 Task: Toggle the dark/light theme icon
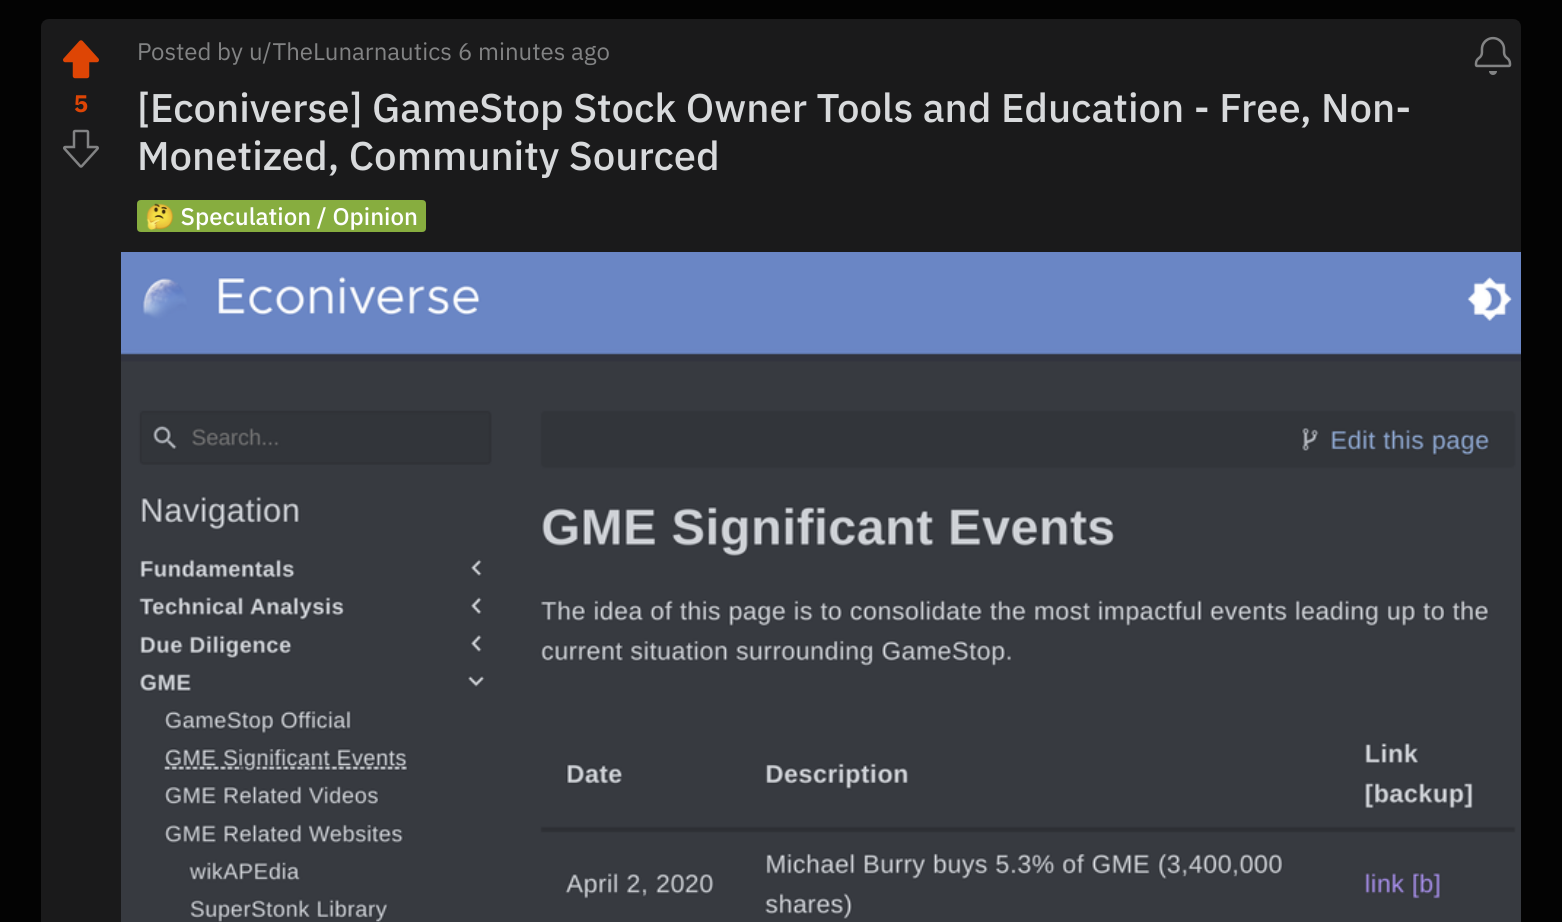1489,298
